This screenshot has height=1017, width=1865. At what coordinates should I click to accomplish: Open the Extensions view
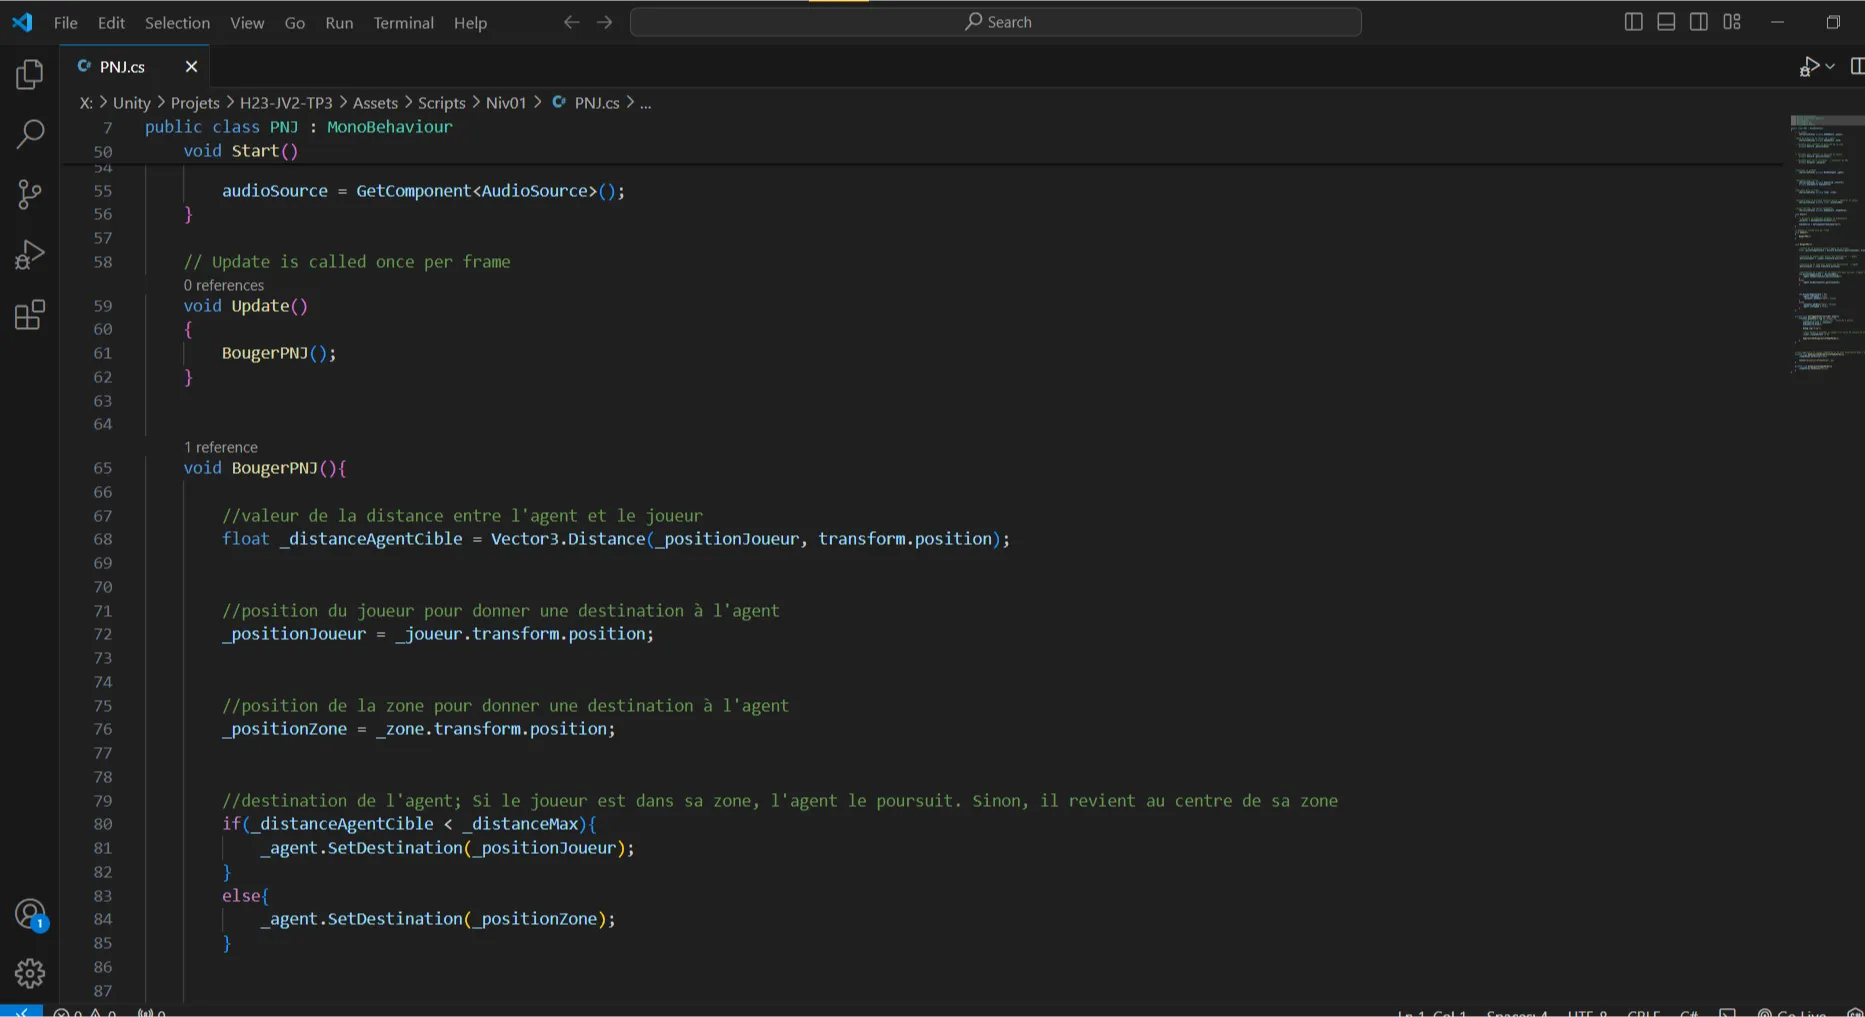pos(29,314)
